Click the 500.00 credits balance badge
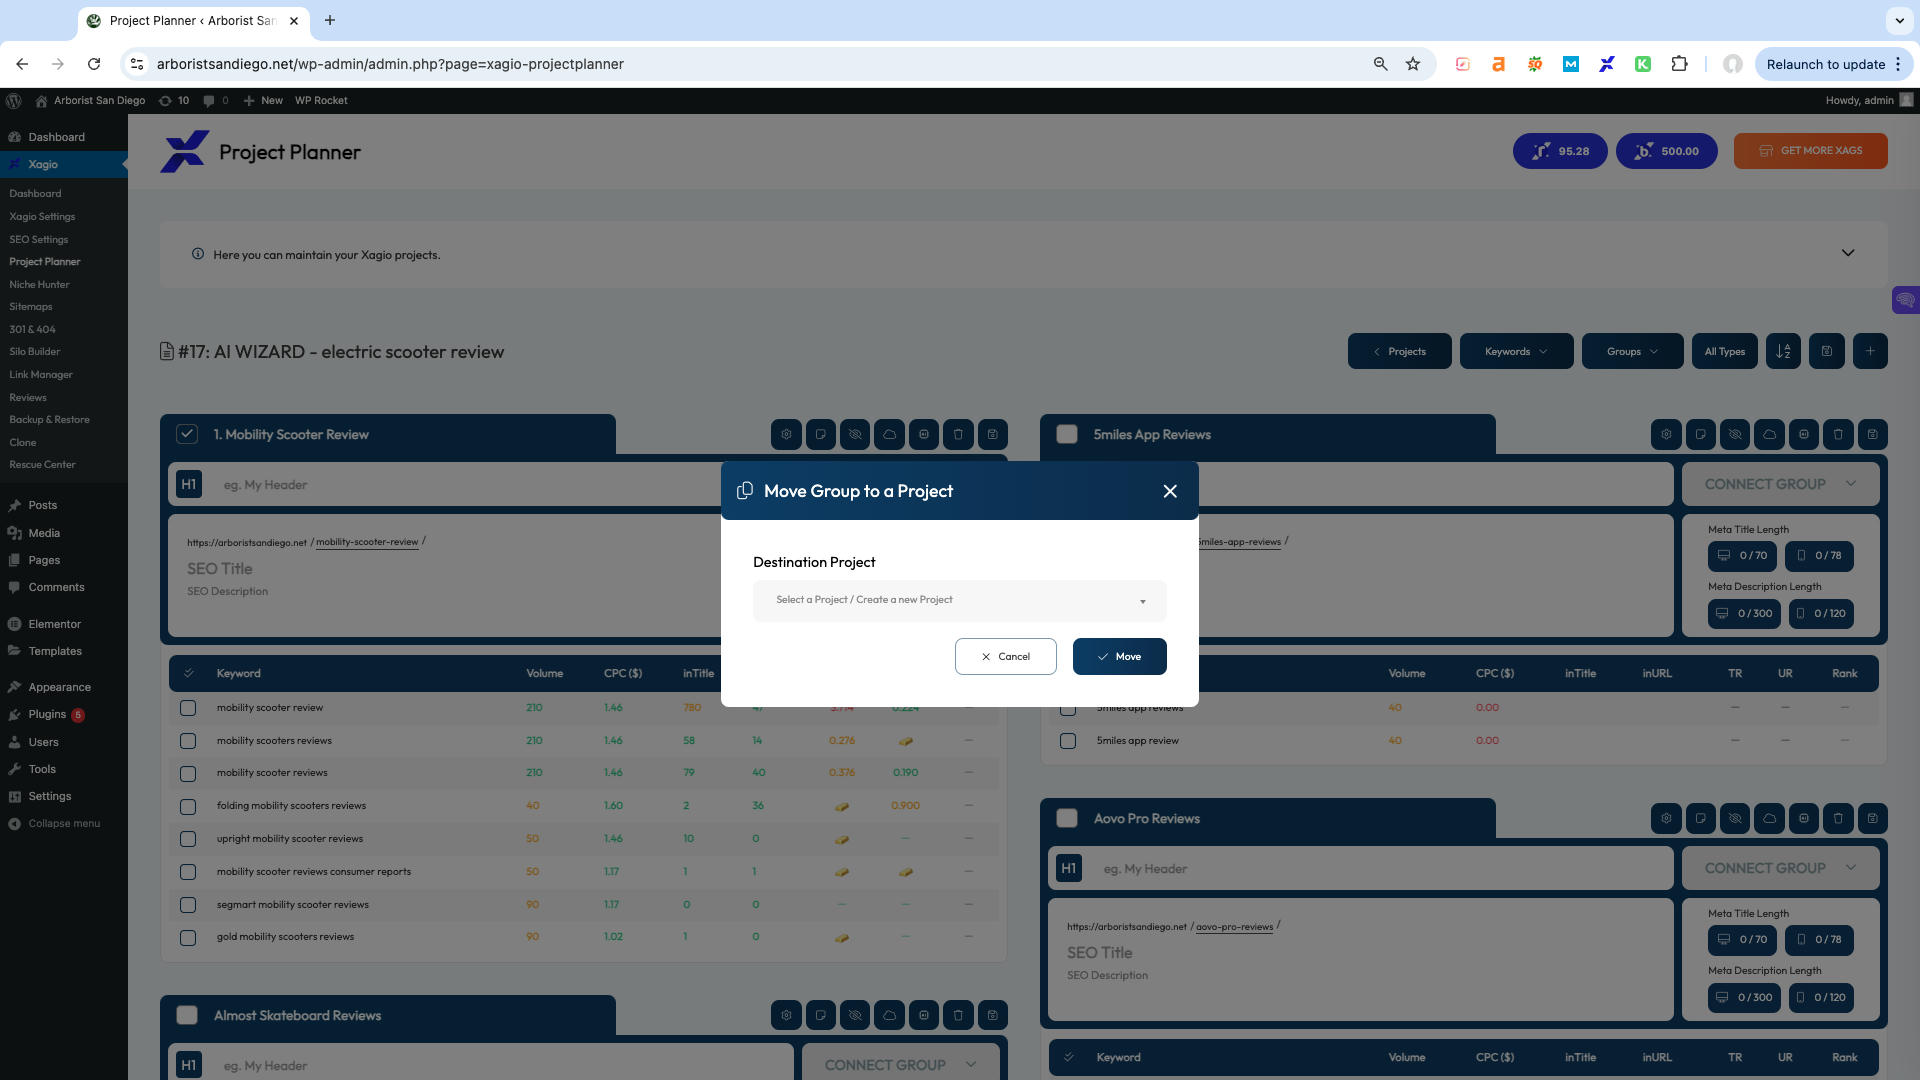Viewport: 1920px width, 1080px height. (x=1666, y=151)
